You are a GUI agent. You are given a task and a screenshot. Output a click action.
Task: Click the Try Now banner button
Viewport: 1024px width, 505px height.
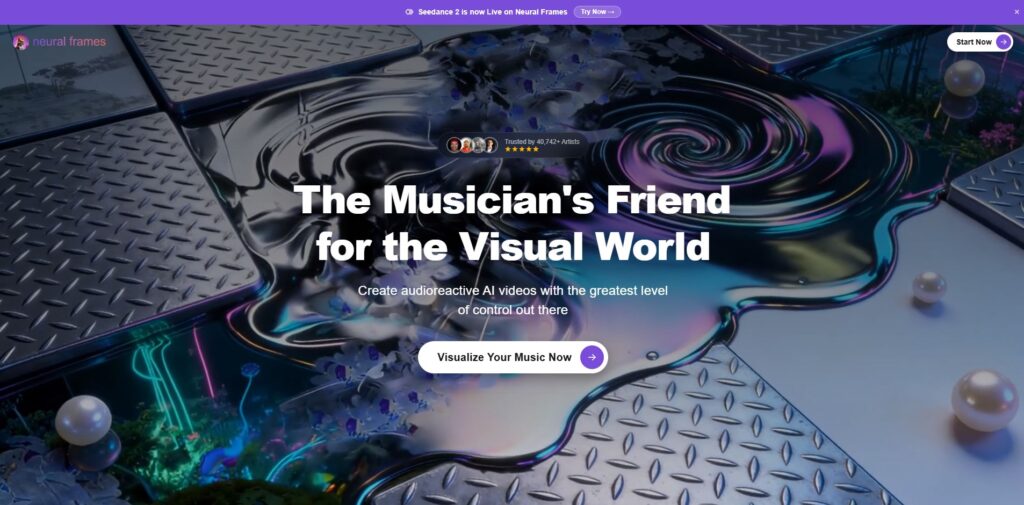tap(597, 12)
